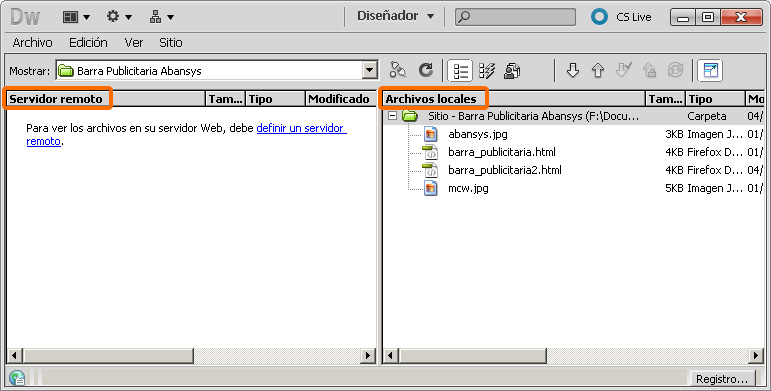The width and height of the screenshot is (771, 391).
Task: Click the search input field
Action: pos(515,17)
